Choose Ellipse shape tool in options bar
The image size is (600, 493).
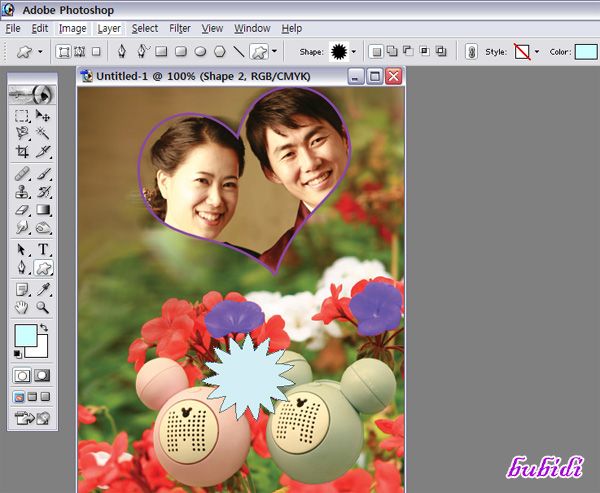click(200, 51)
